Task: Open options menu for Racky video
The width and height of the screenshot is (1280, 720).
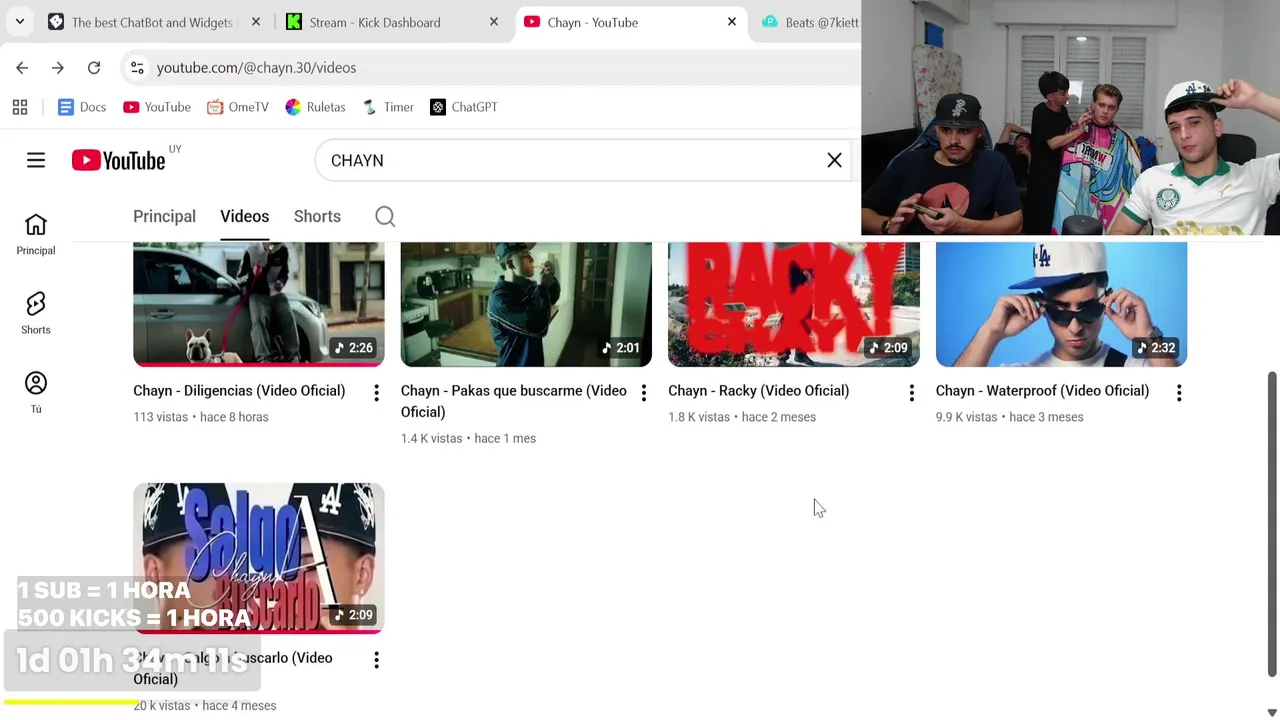Action: pos(911,393)
